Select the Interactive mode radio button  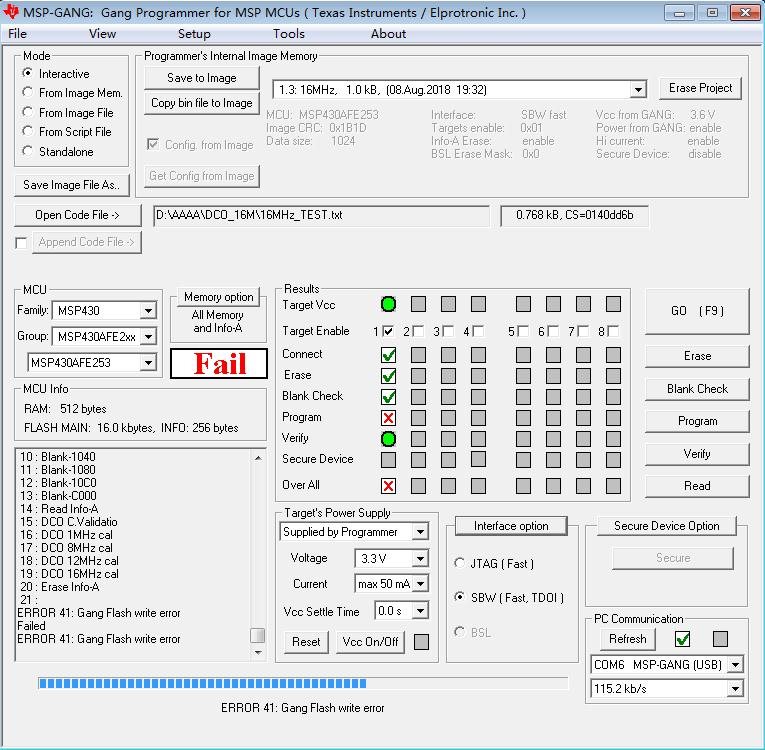28,73
